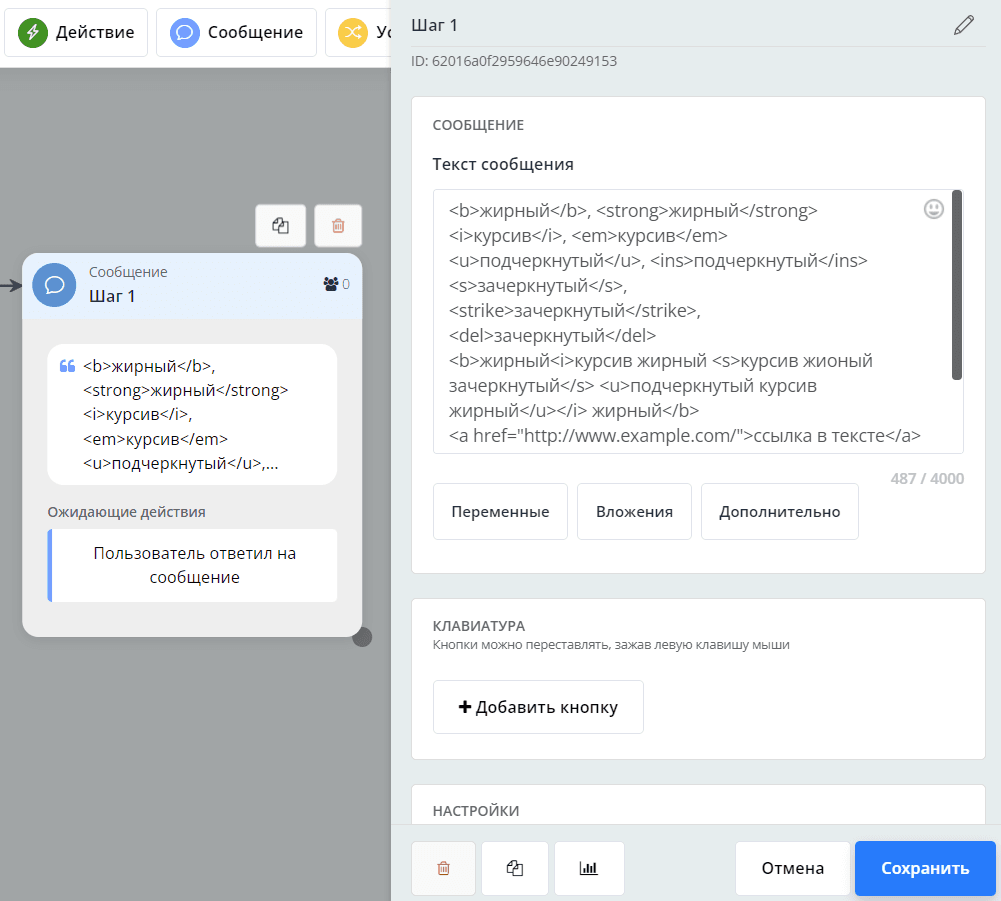This screenshot has width=1001, height=901.
Task: Add a Сообщение block from toolbar
Action: coord(237,33)
